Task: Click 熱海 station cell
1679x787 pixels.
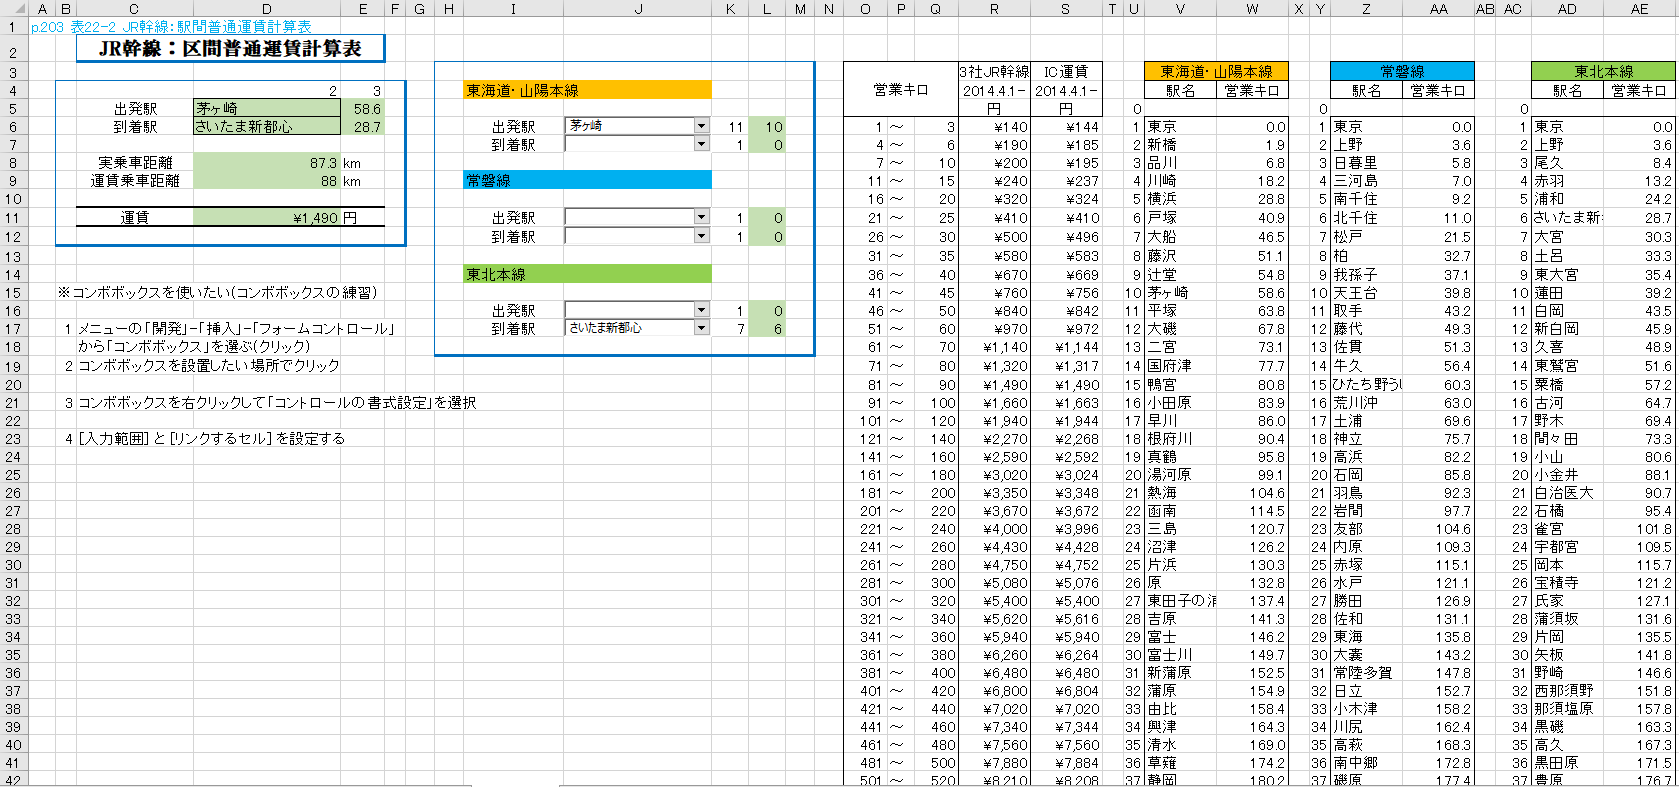Action: [1180, 493]
